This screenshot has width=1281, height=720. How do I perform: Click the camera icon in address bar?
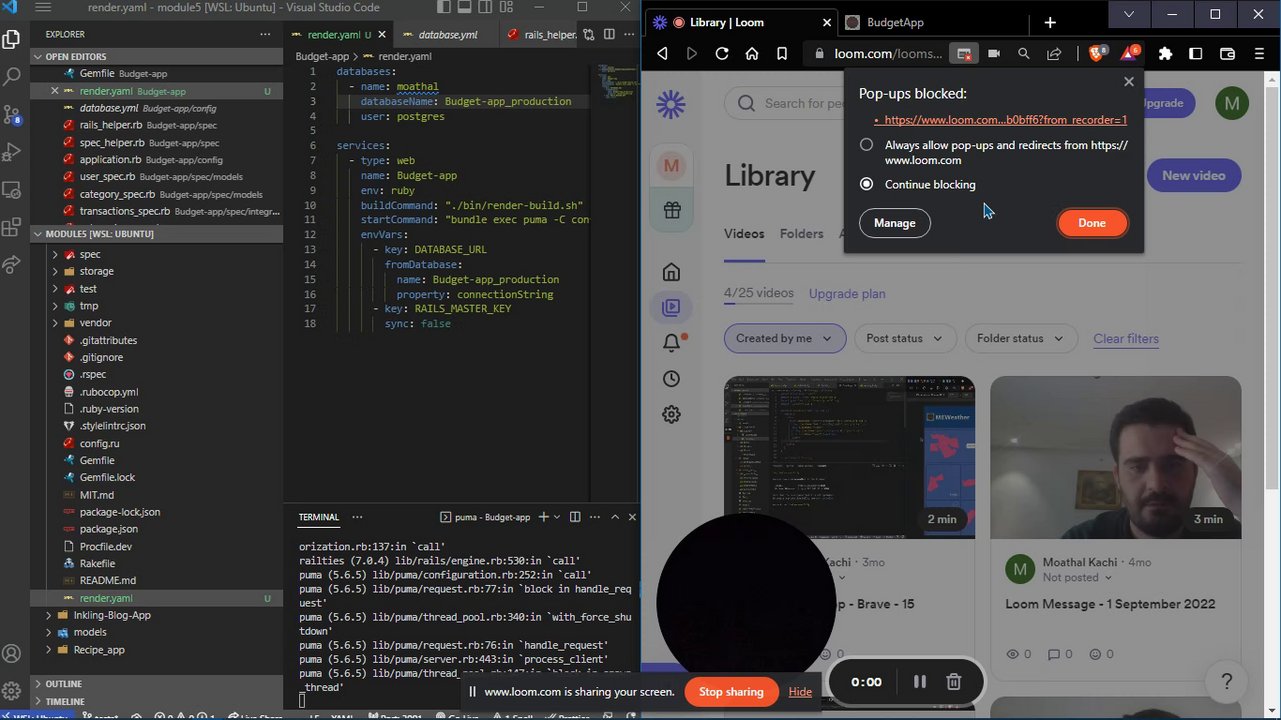(x=994, y=54)
